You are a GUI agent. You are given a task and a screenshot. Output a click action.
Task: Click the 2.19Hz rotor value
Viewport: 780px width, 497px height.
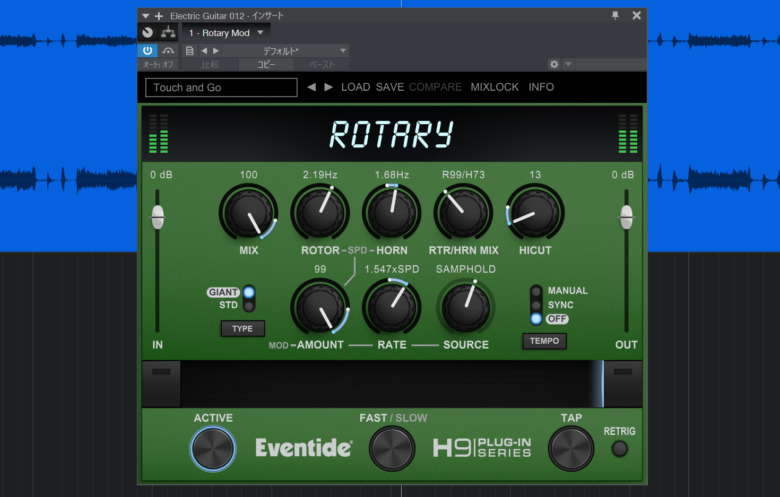coord(320,175)
